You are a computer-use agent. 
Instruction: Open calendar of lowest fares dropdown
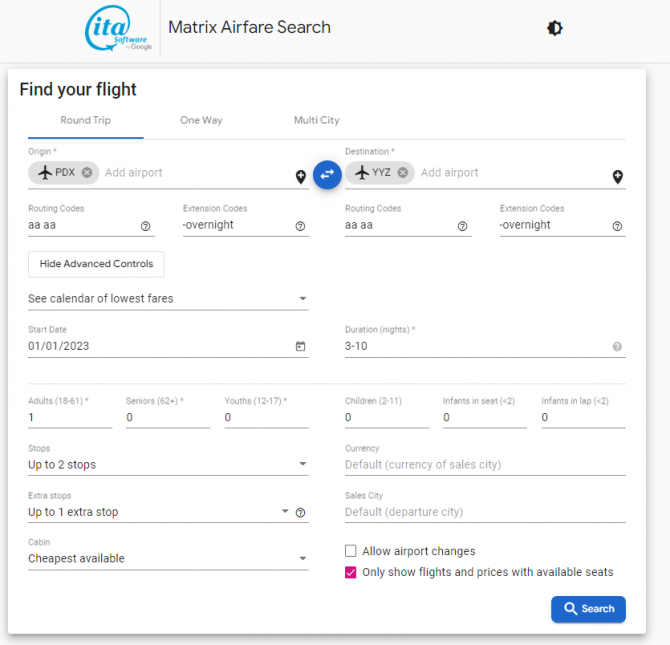coord(168,298)
